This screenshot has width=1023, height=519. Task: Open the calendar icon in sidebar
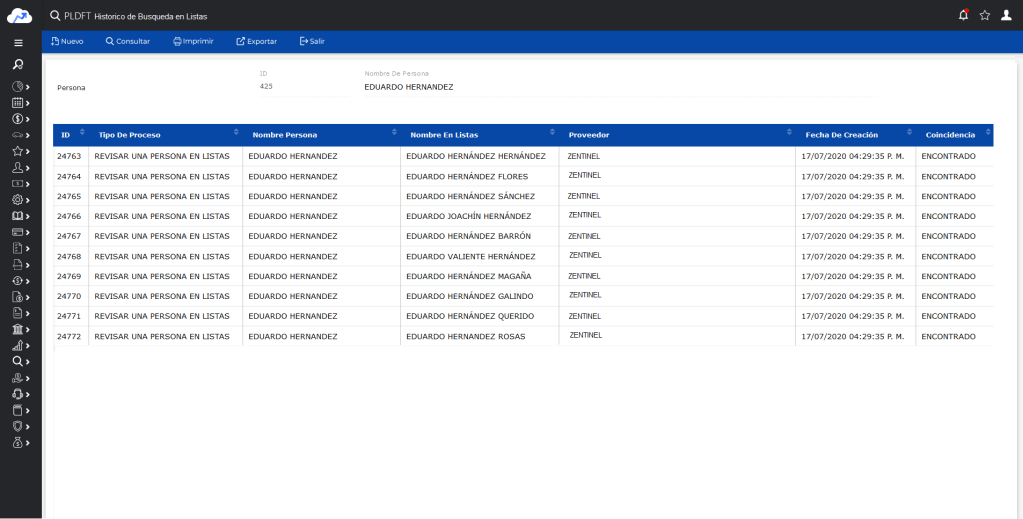point(18,102)
